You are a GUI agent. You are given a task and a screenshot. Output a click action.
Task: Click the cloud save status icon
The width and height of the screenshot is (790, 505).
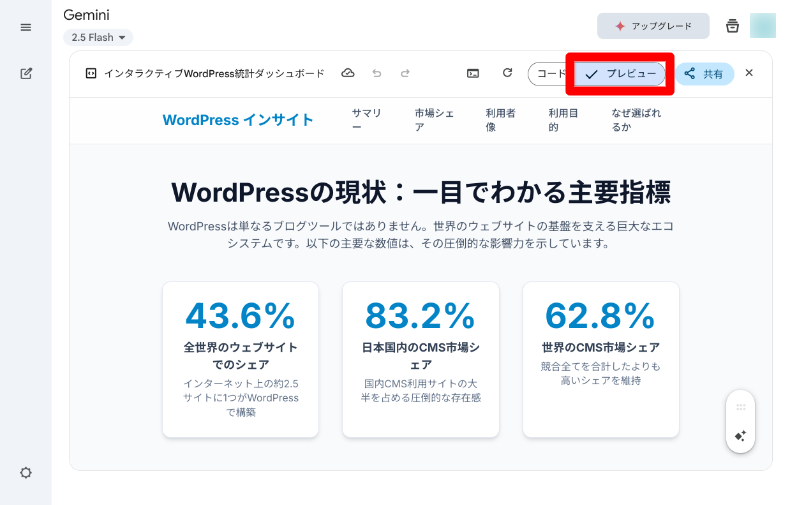[x=348, y=74]
